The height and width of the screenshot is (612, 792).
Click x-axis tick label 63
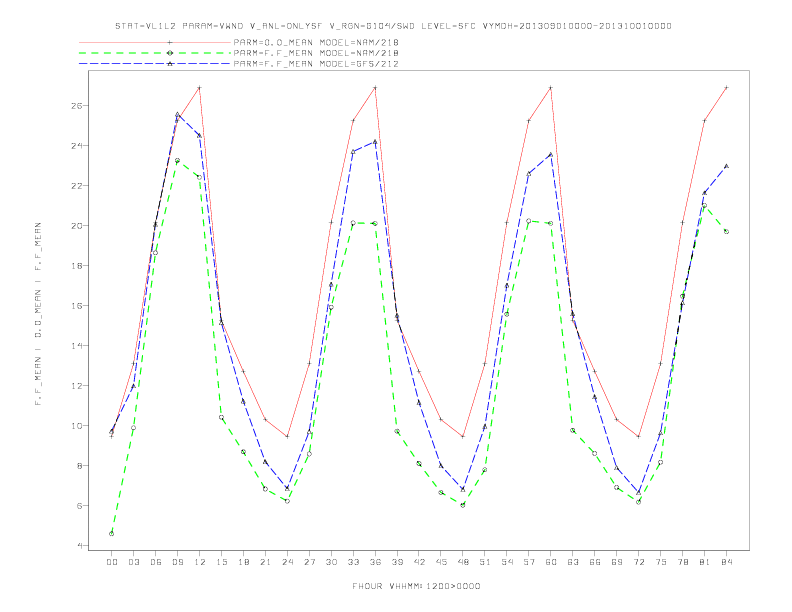coord(573,562)
